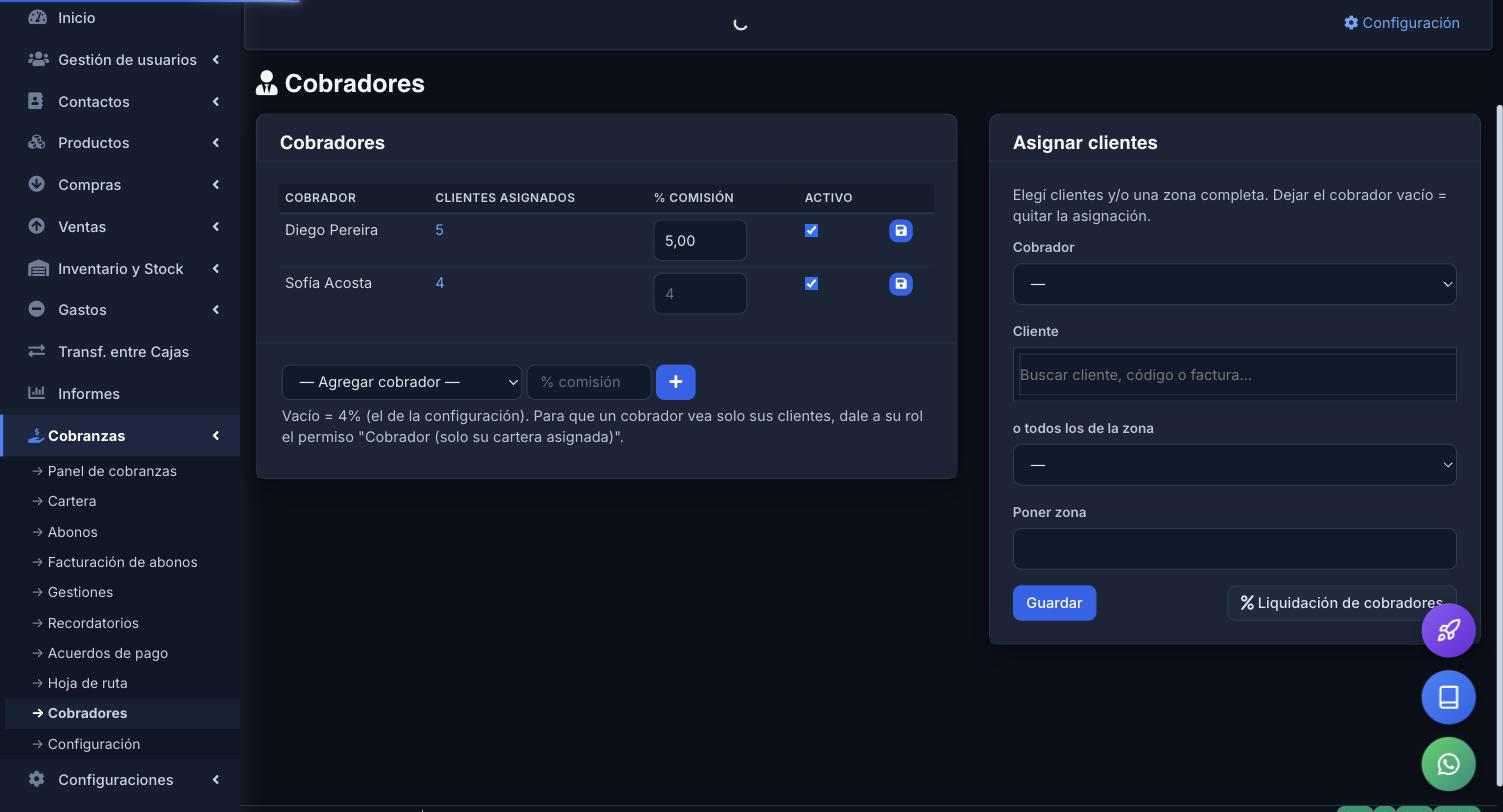Click Diego Pereira's commission field 5,00
The width and height of the screenshot is (1503, 812).
pyautogui.click(x=700, y=240)
